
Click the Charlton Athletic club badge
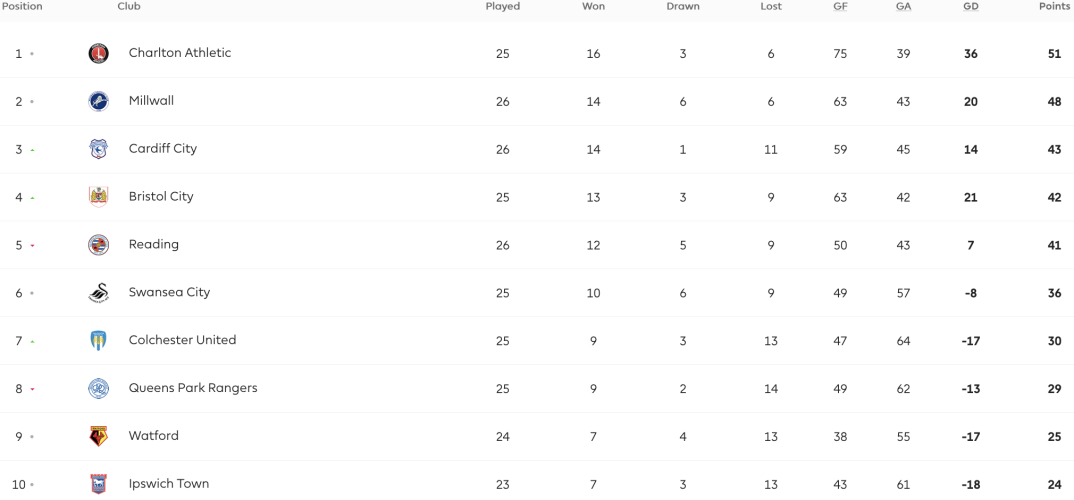point(99,53)
